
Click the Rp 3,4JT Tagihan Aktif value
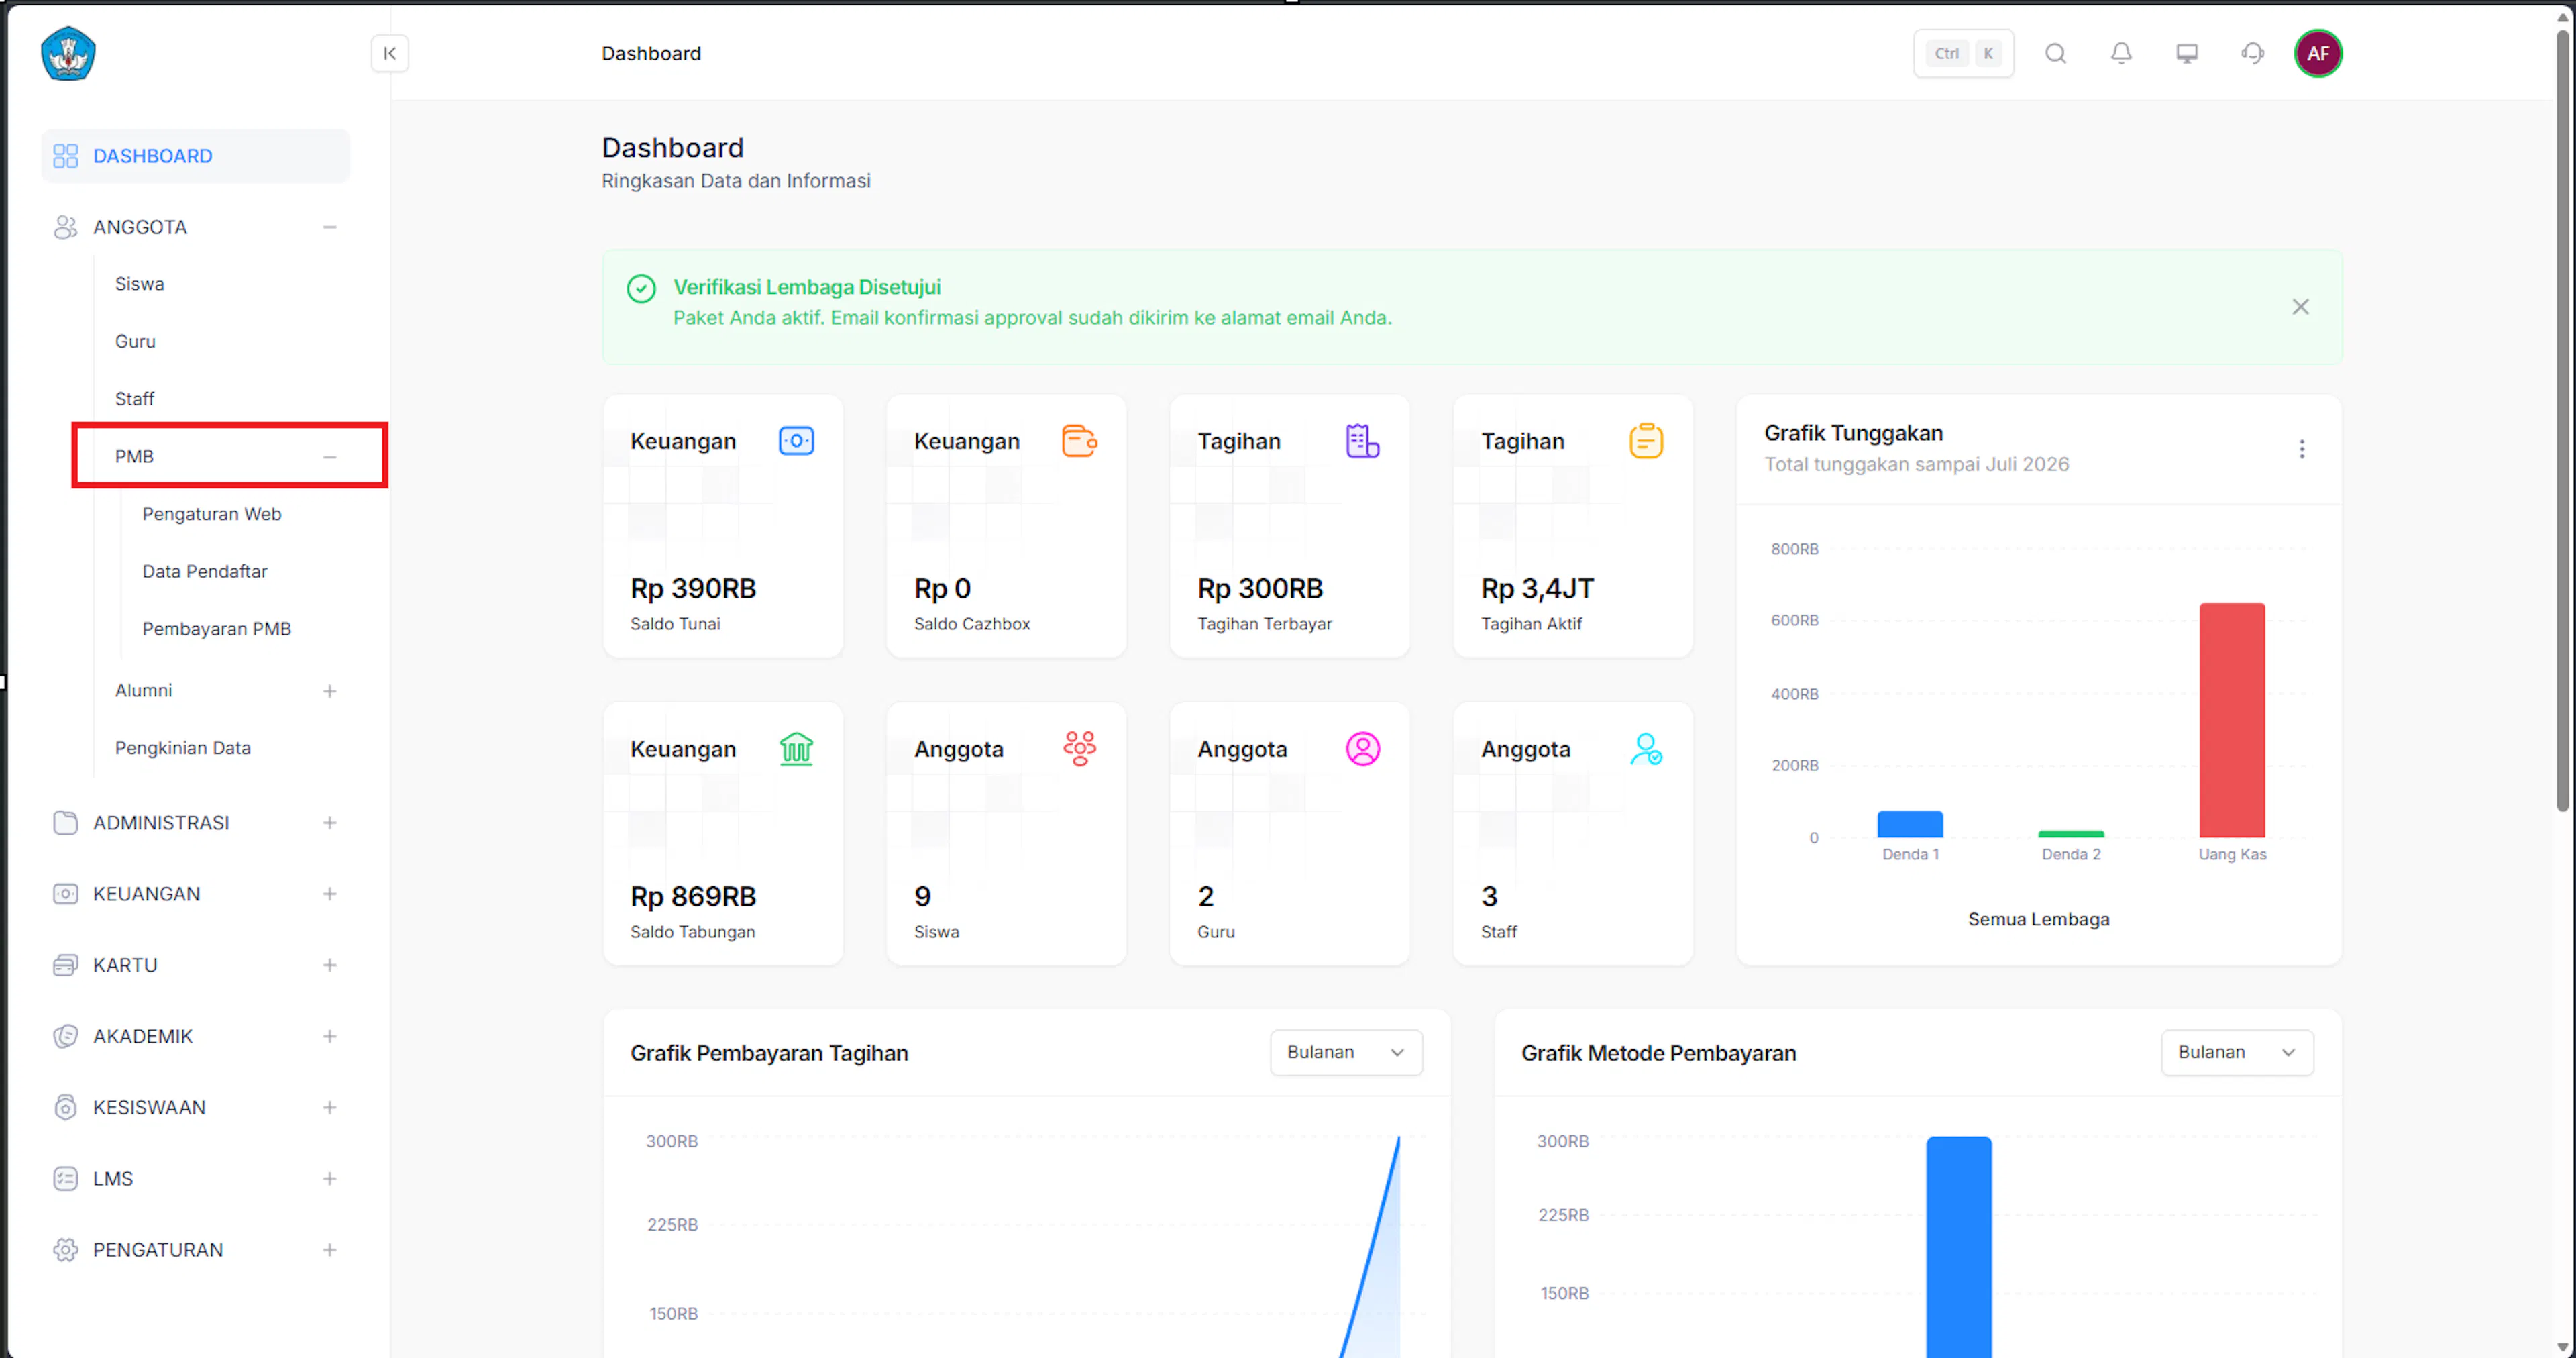1537,588
